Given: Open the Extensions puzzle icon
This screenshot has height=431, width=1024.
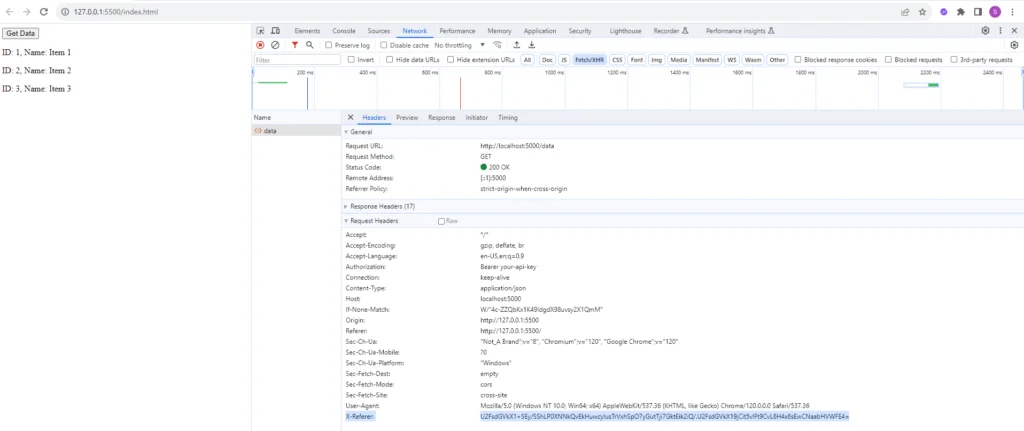Looking at the screenshot, I should [x=961, y=12].
